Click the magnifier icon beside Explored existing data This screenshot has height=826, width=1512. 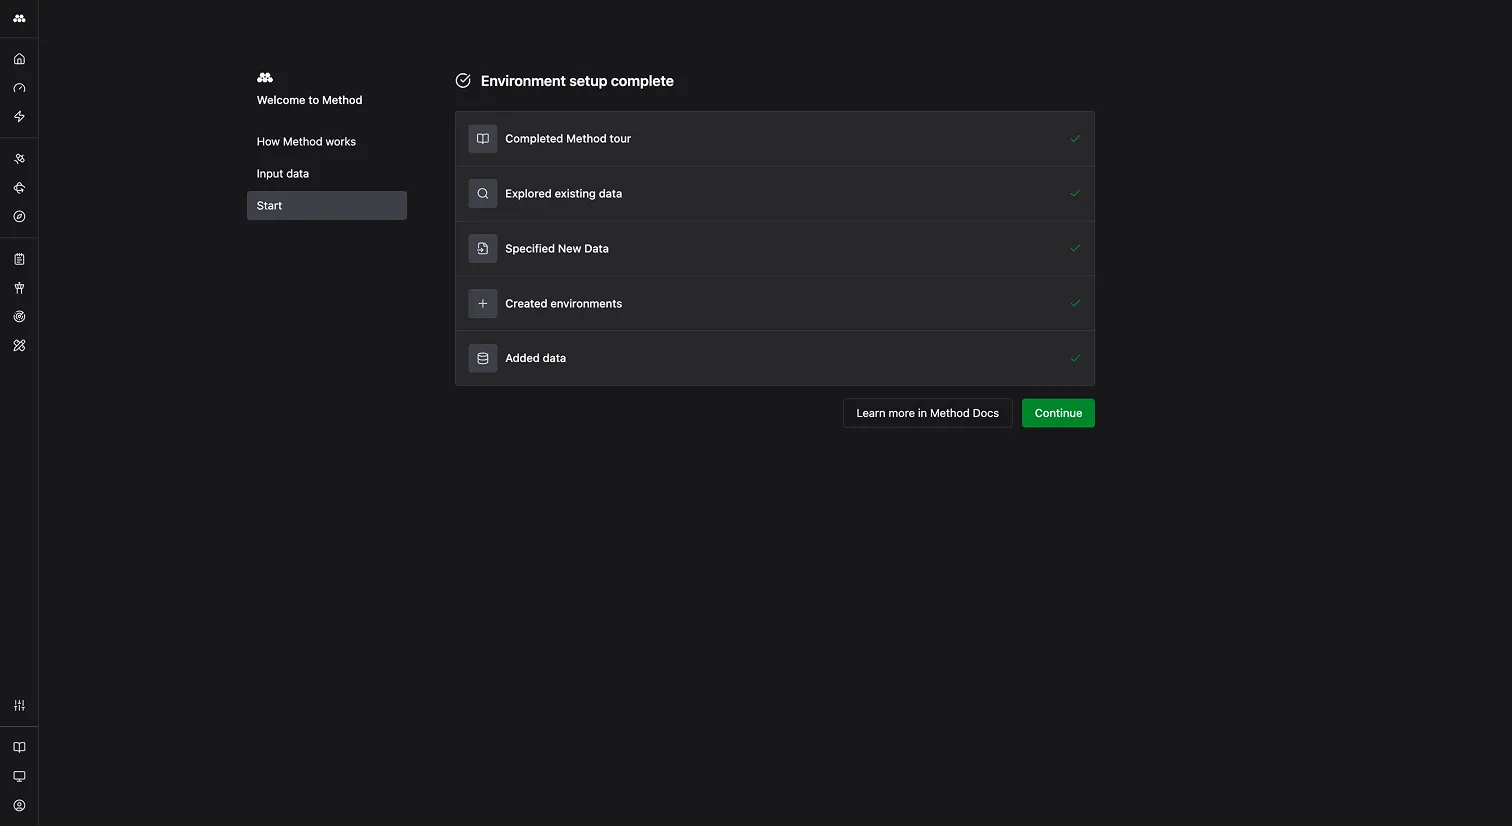[483, 194]
